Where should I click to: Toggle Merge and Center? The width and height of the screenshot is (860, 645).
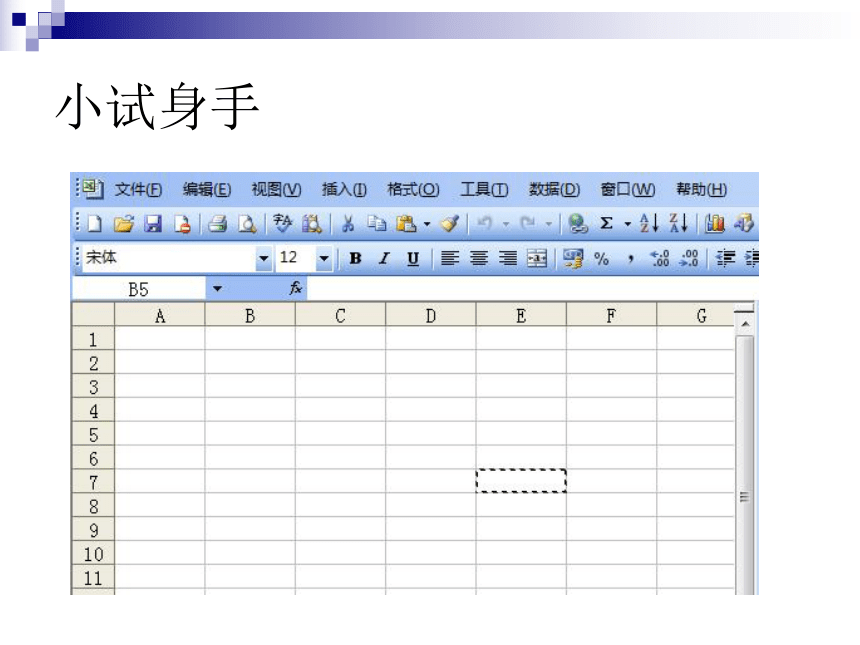point(537,258)
